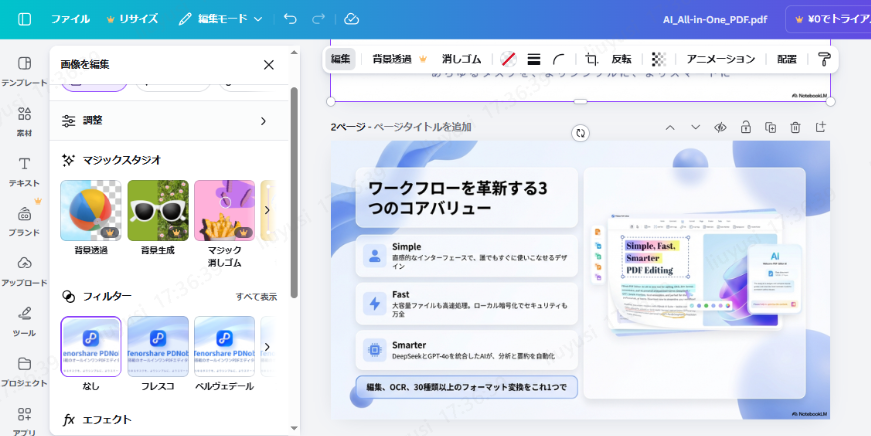The image size is (871, 436).
Task: Click the copy style paint roller icon
Action: (x=824, y=59)
